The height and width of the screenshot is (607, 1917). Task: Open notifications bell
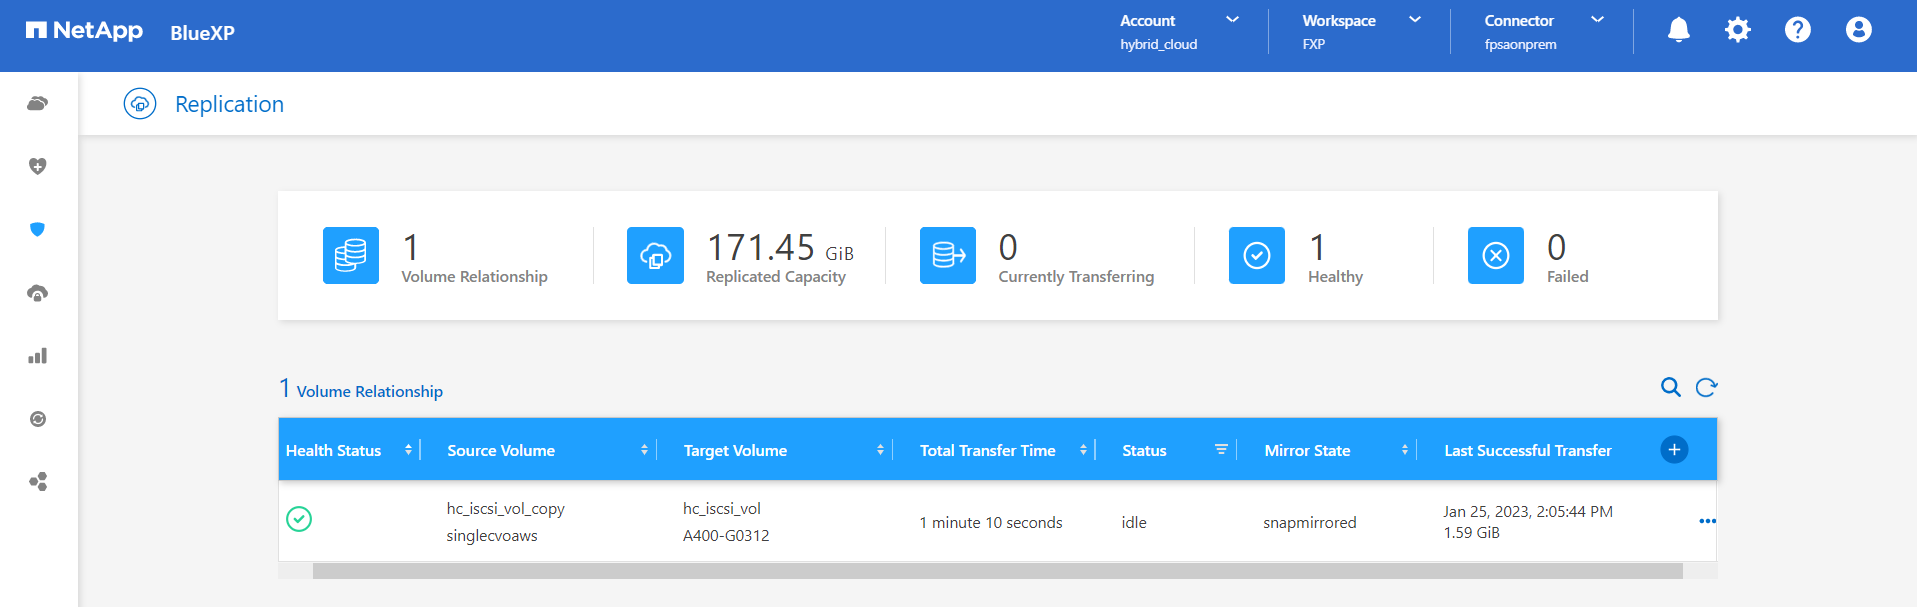(x=1679, y=30)
